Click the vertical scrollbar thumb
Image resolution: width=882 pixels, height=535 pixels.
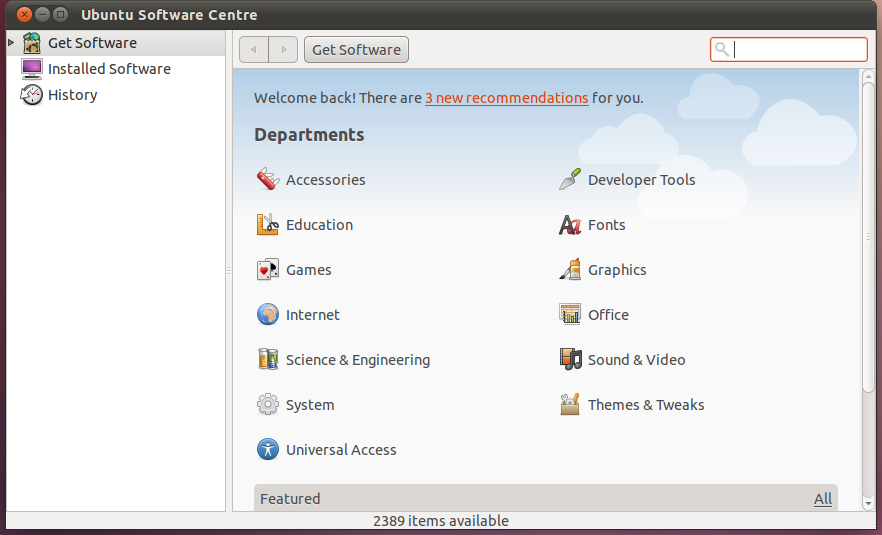[868, 237]
